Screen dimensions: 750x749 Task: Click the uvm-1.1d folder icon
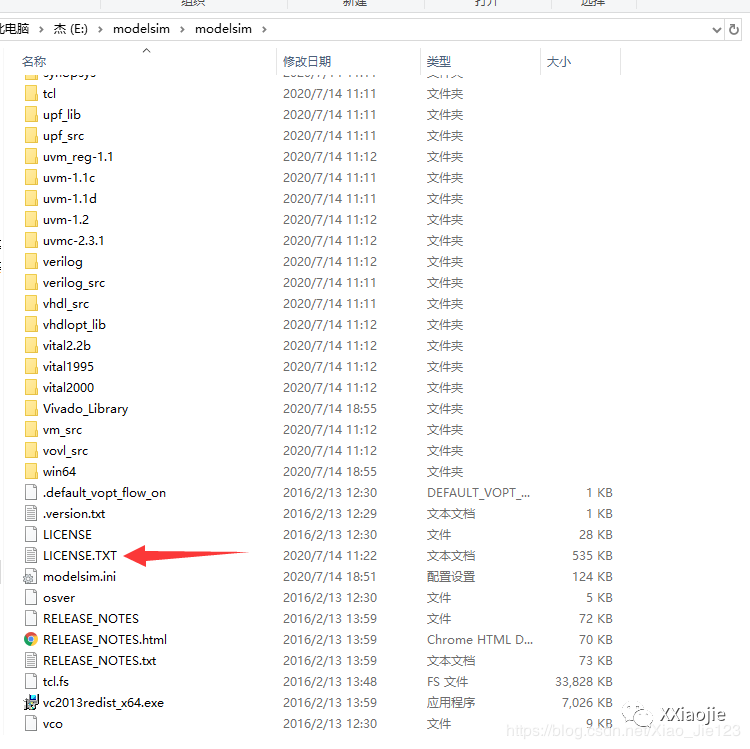point(31,198)
